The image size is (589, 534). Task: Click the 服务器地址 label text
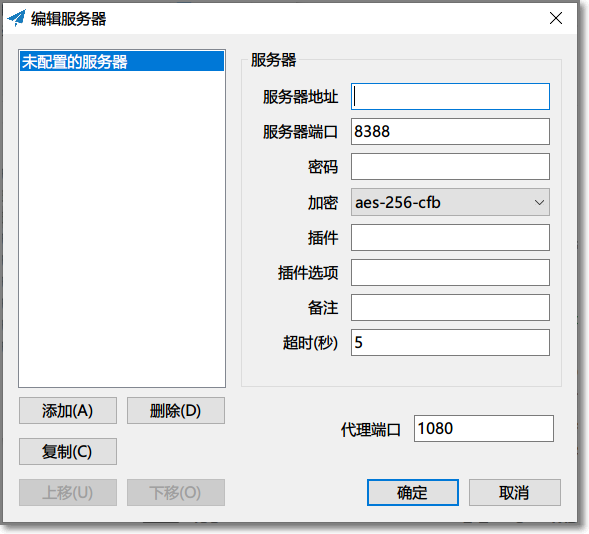tap(300, 97)
